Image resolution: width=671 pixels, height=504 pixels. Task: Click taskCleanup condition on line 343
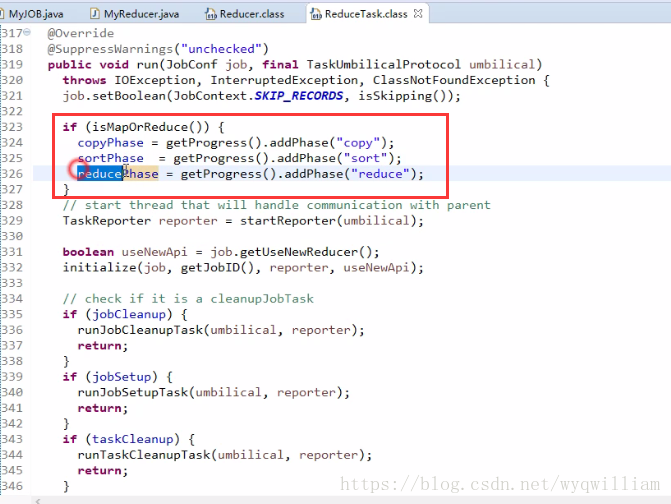133,439
